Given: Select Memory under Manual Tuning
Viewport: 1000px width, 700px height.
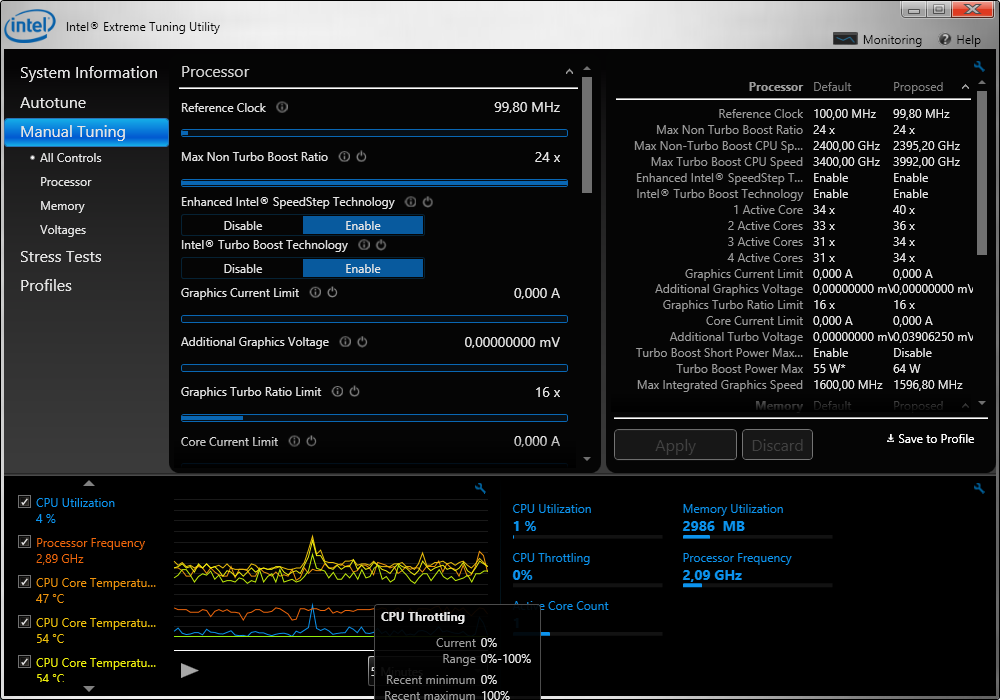Looking at the screenshot, I should pos(62,206).
